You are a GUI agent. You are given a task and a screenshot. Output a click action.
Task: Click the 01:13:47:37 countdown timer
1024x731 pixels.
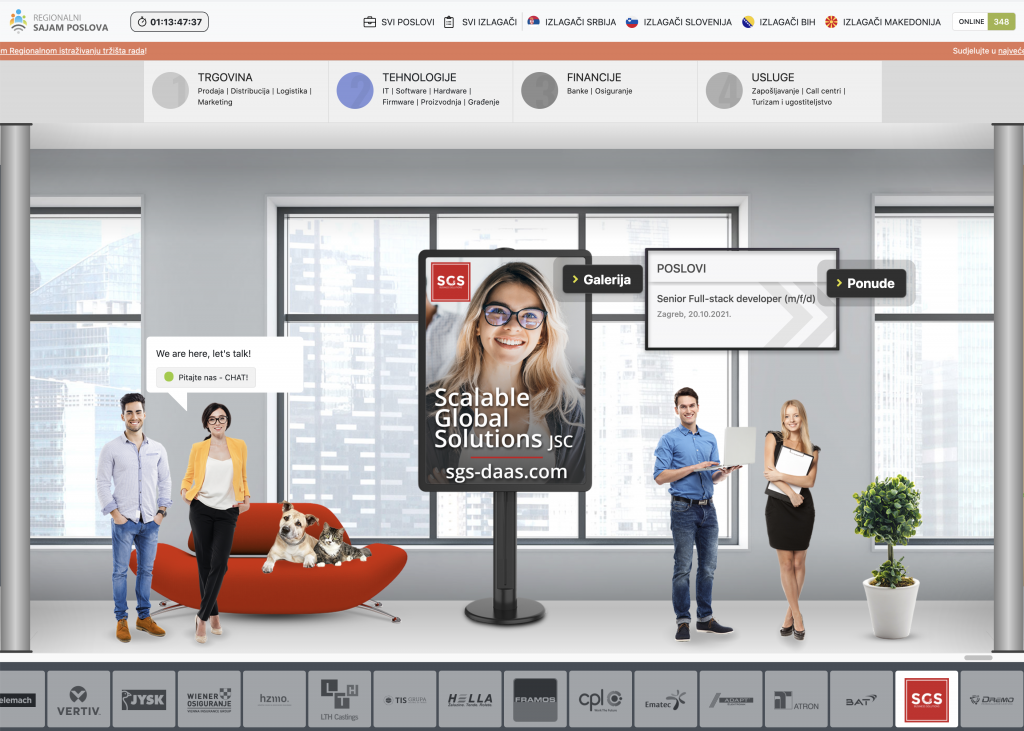point(170,22)
